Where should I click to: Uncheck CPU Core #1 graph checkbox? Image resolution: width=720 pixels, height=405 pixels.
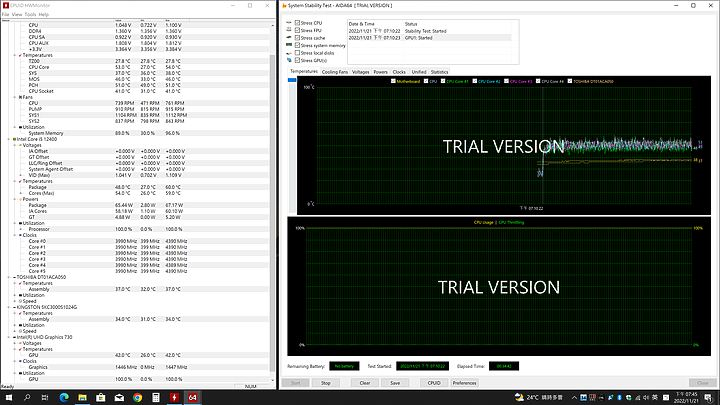pos(443,81)
